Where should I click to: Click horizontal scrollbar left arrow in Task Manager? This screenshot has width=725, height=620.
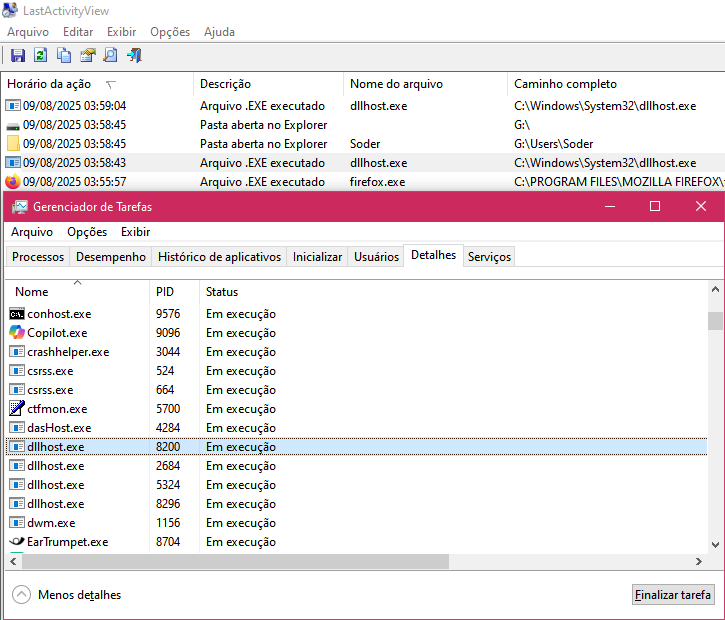(13, 561)
